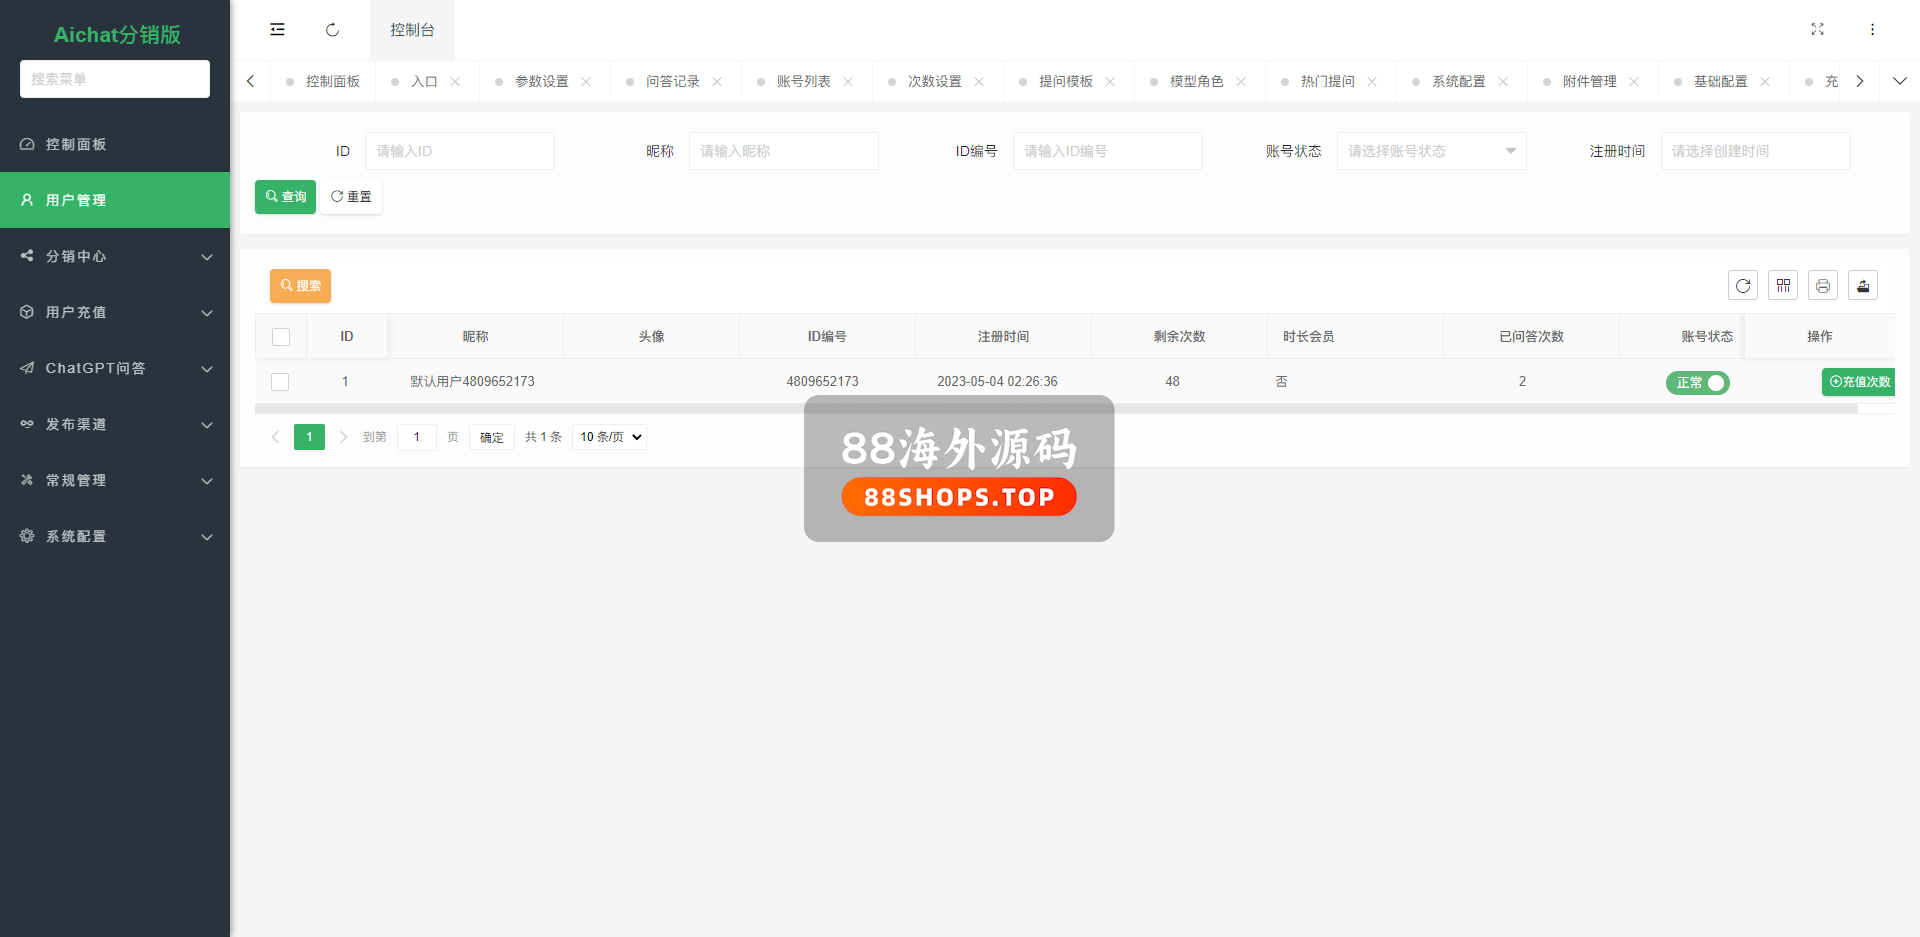
Task: Open the column filter grid icon
Action: [1783, 286]
